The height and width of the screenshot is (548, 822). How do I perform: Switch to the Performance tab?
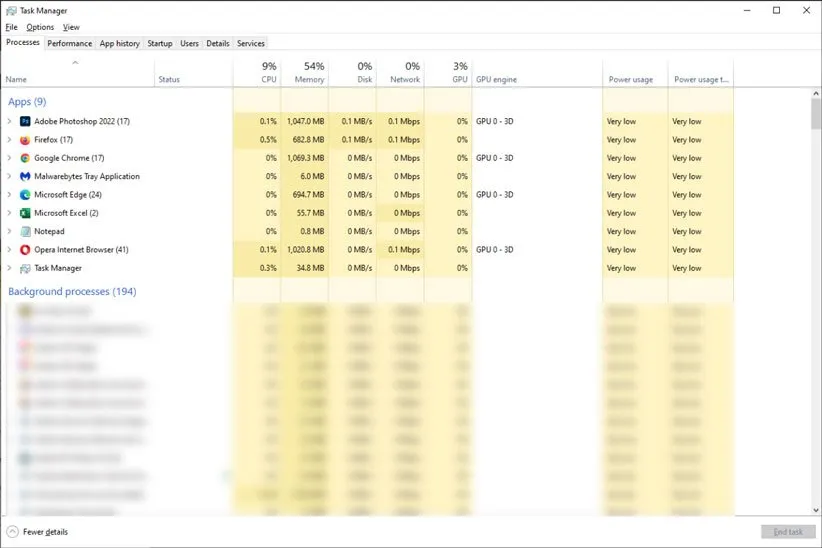tap(70, 44)
